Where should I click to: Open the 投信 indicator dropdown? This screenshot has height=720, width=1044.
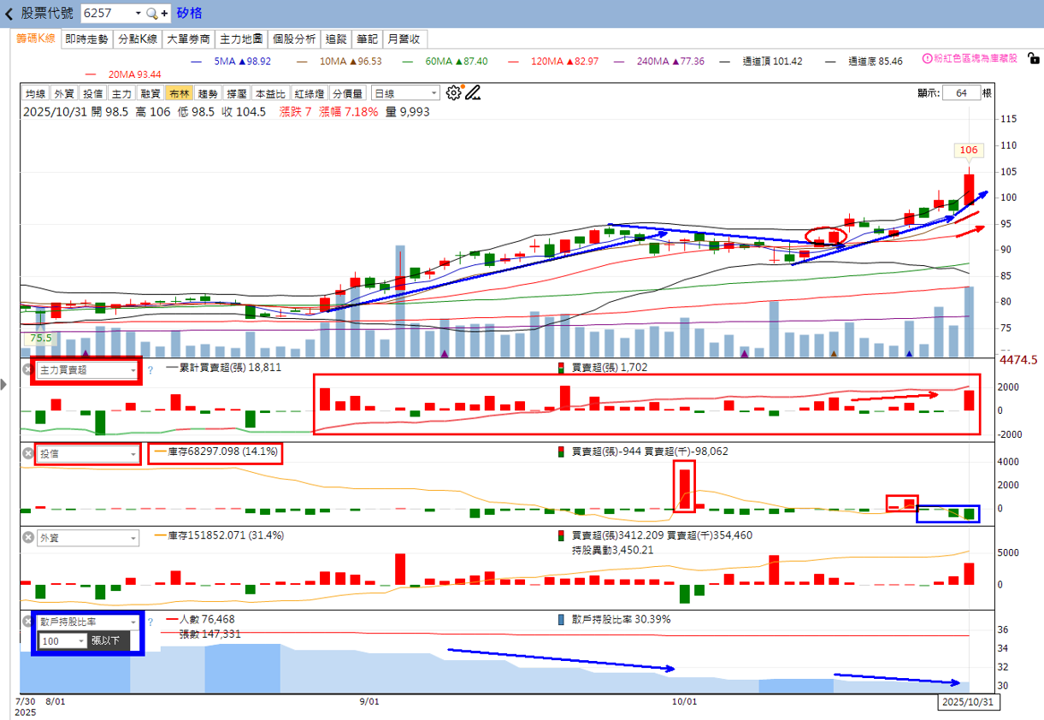coord(87,454)
